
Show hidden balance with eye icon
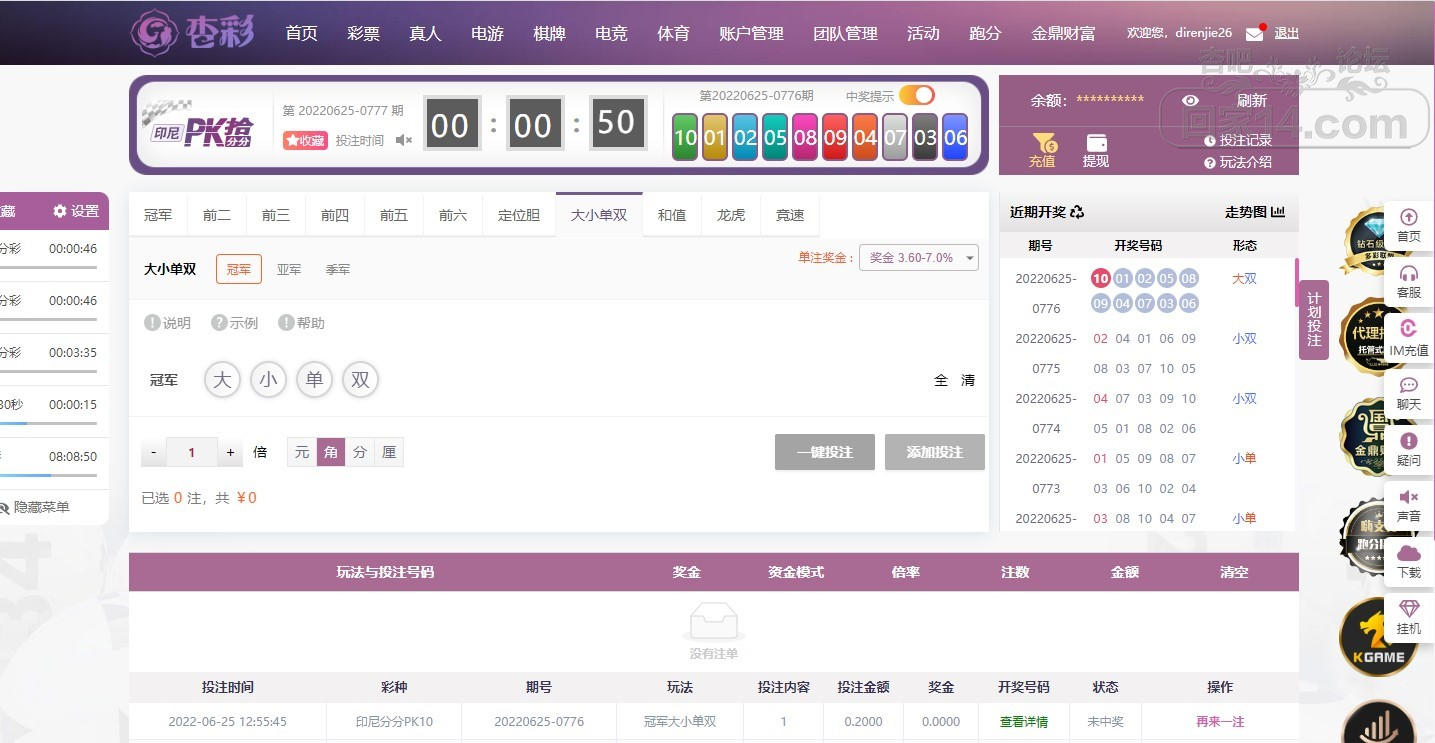tap(1190, 100)
